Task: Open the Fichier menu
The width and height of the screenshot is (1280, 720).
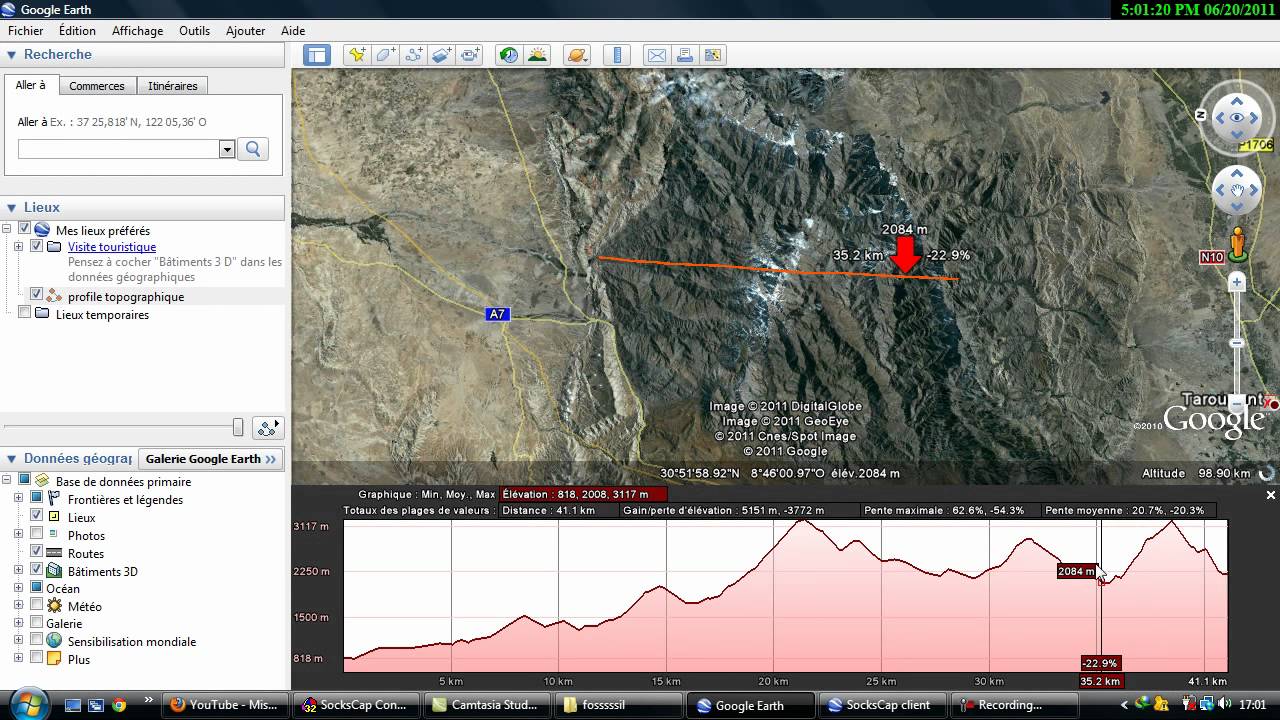Action: pyautogui.click(x=26, y=31)
